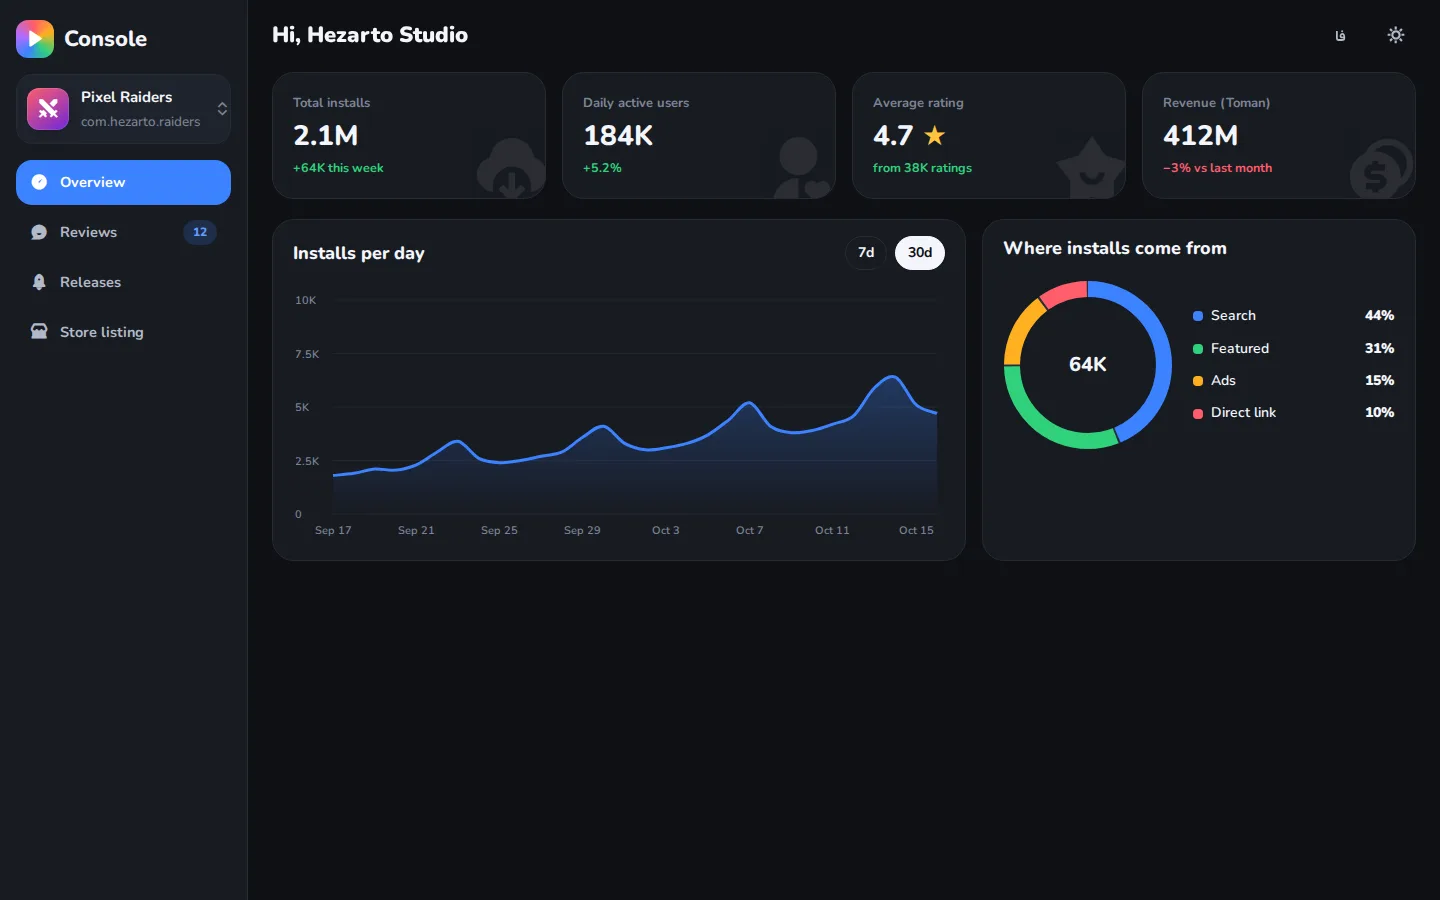Click the 'Sep 17' axis label
This screenshot has width=1440, height=900.
[333, 530]
